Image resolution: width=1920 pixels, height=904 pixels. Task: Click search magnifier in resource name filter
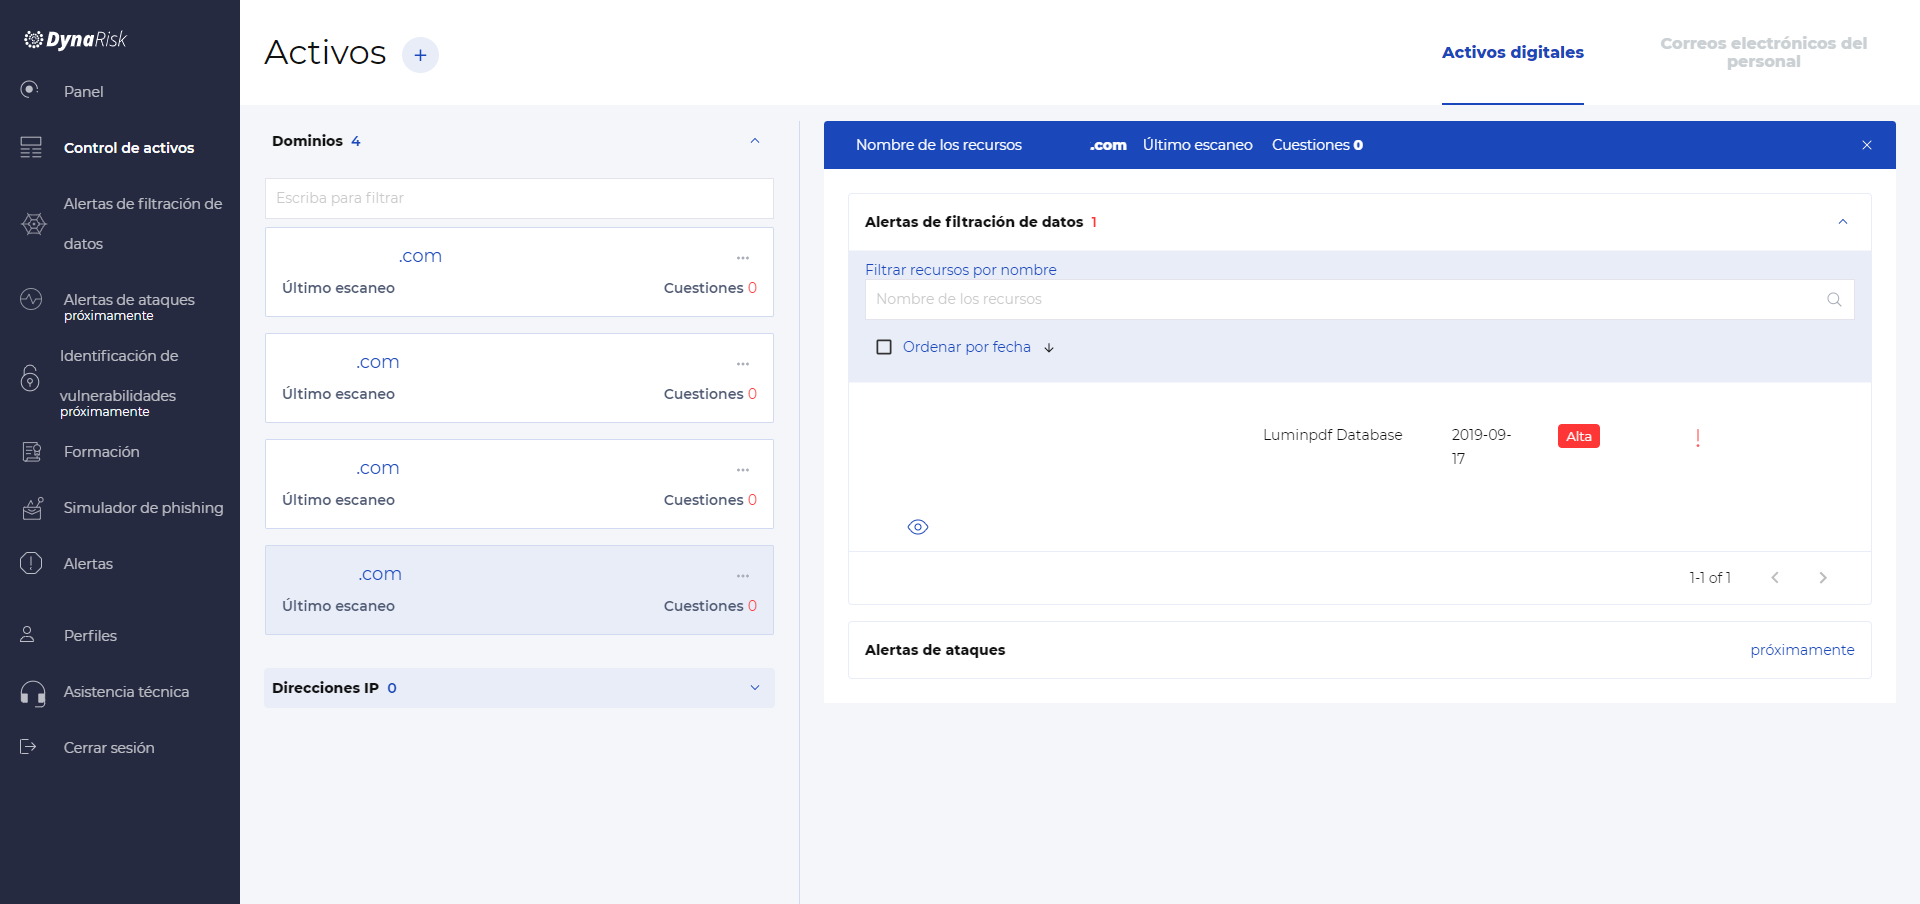point(1834,299)
